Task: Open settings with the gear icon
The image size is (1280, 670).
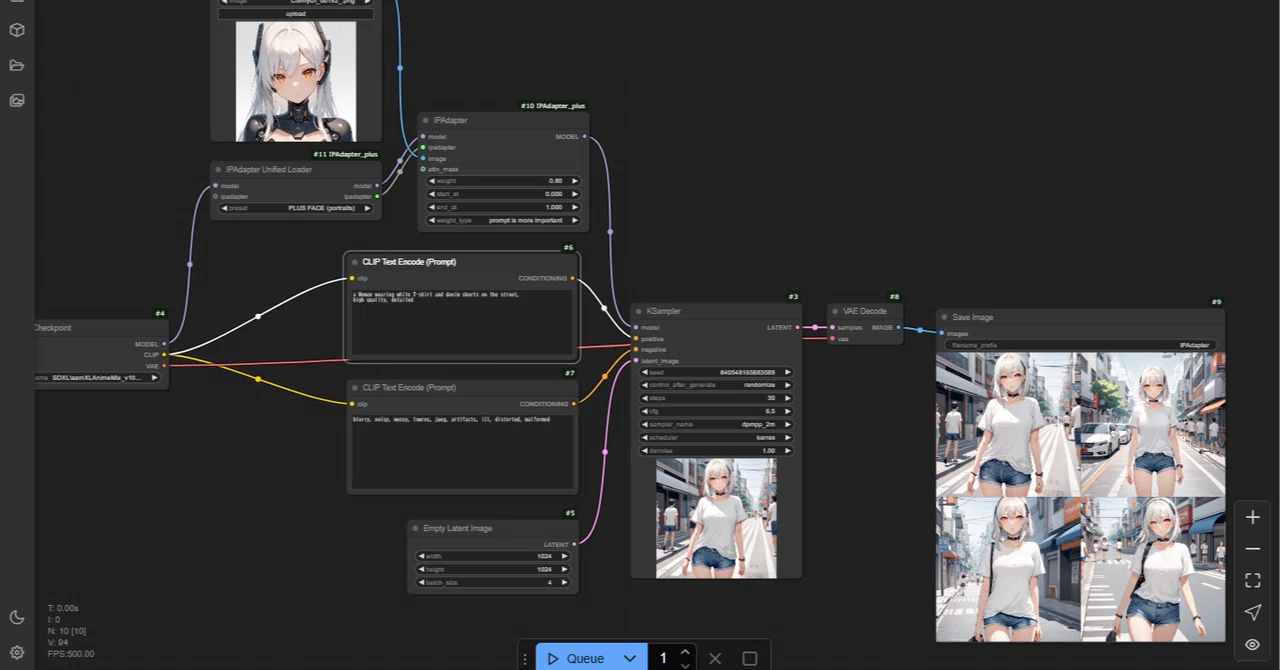Action: click(x=17, y=652)
